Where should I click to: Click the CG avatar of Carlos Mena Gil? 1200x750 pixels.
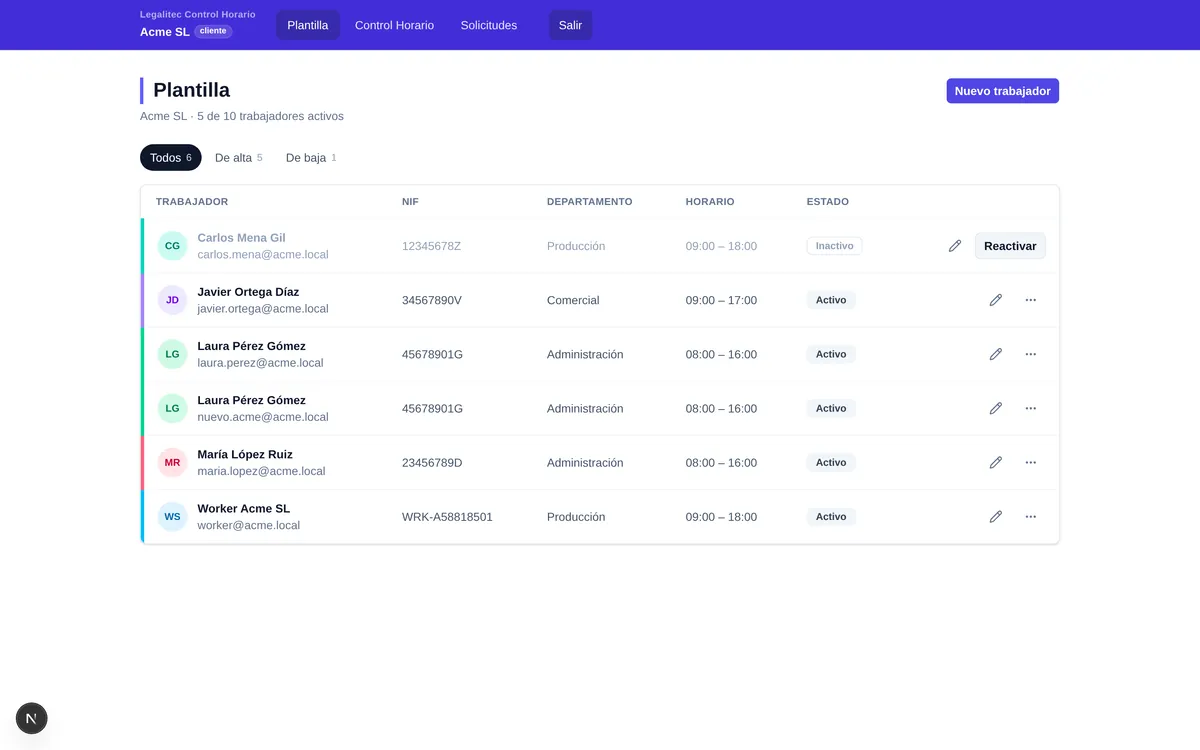click(x=173, y=246)
